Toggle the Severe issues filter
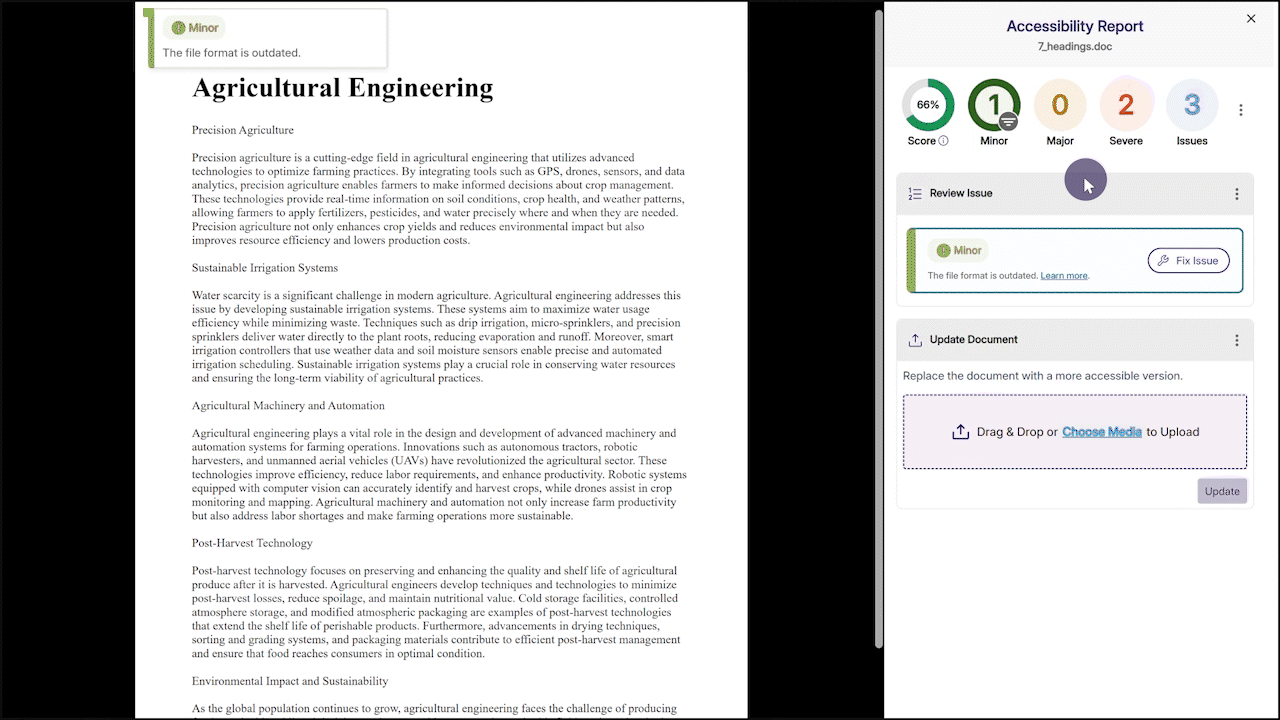 [x=1126, y=105]
